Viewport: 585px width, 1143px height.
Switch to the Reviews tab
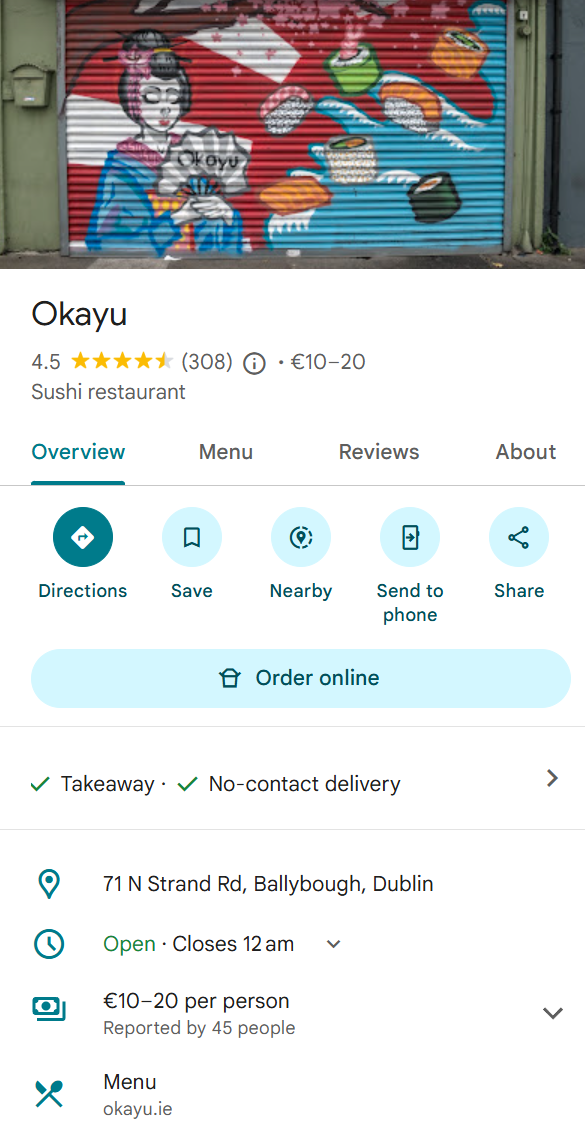[378, 452]
